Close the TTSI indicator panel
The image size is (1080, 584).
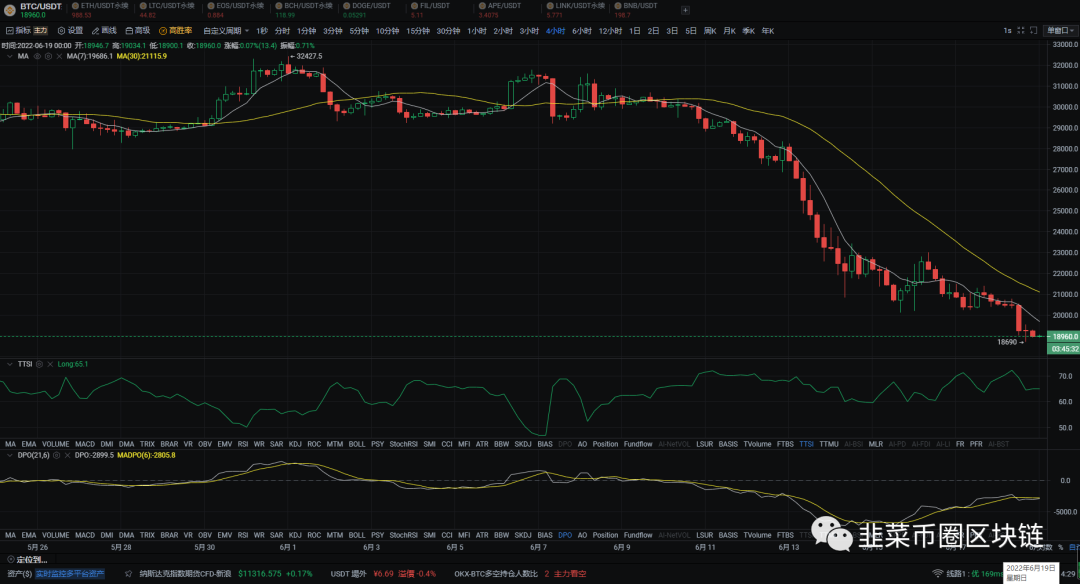(x=50, y=364)
